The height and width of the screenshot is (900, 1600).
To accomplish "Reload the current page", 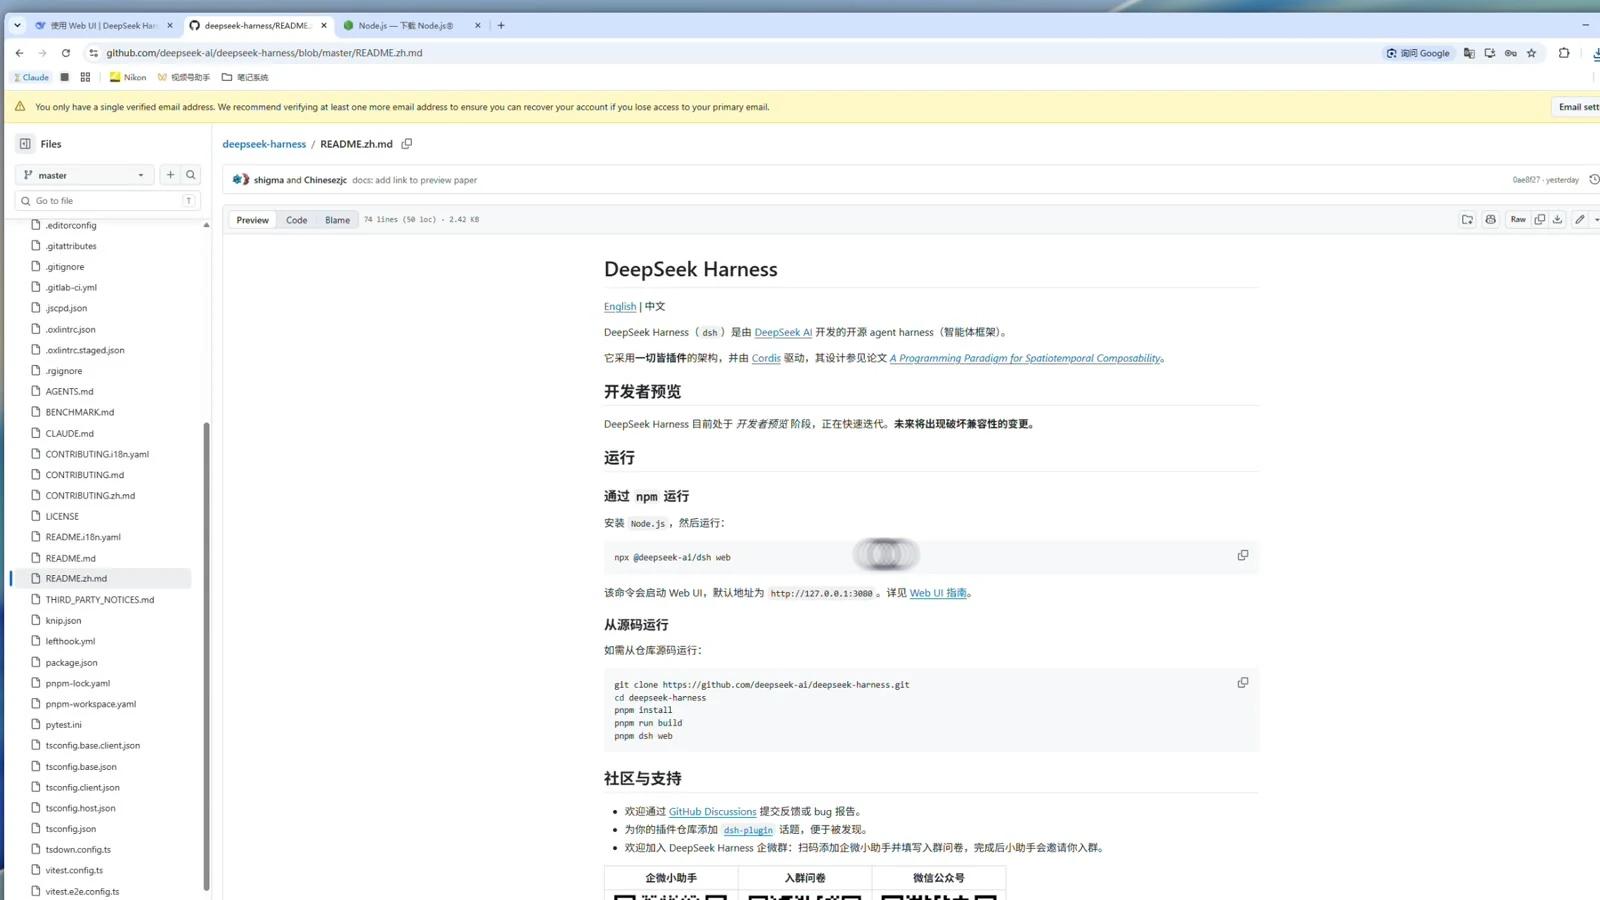I will click(x=66, y=53).
